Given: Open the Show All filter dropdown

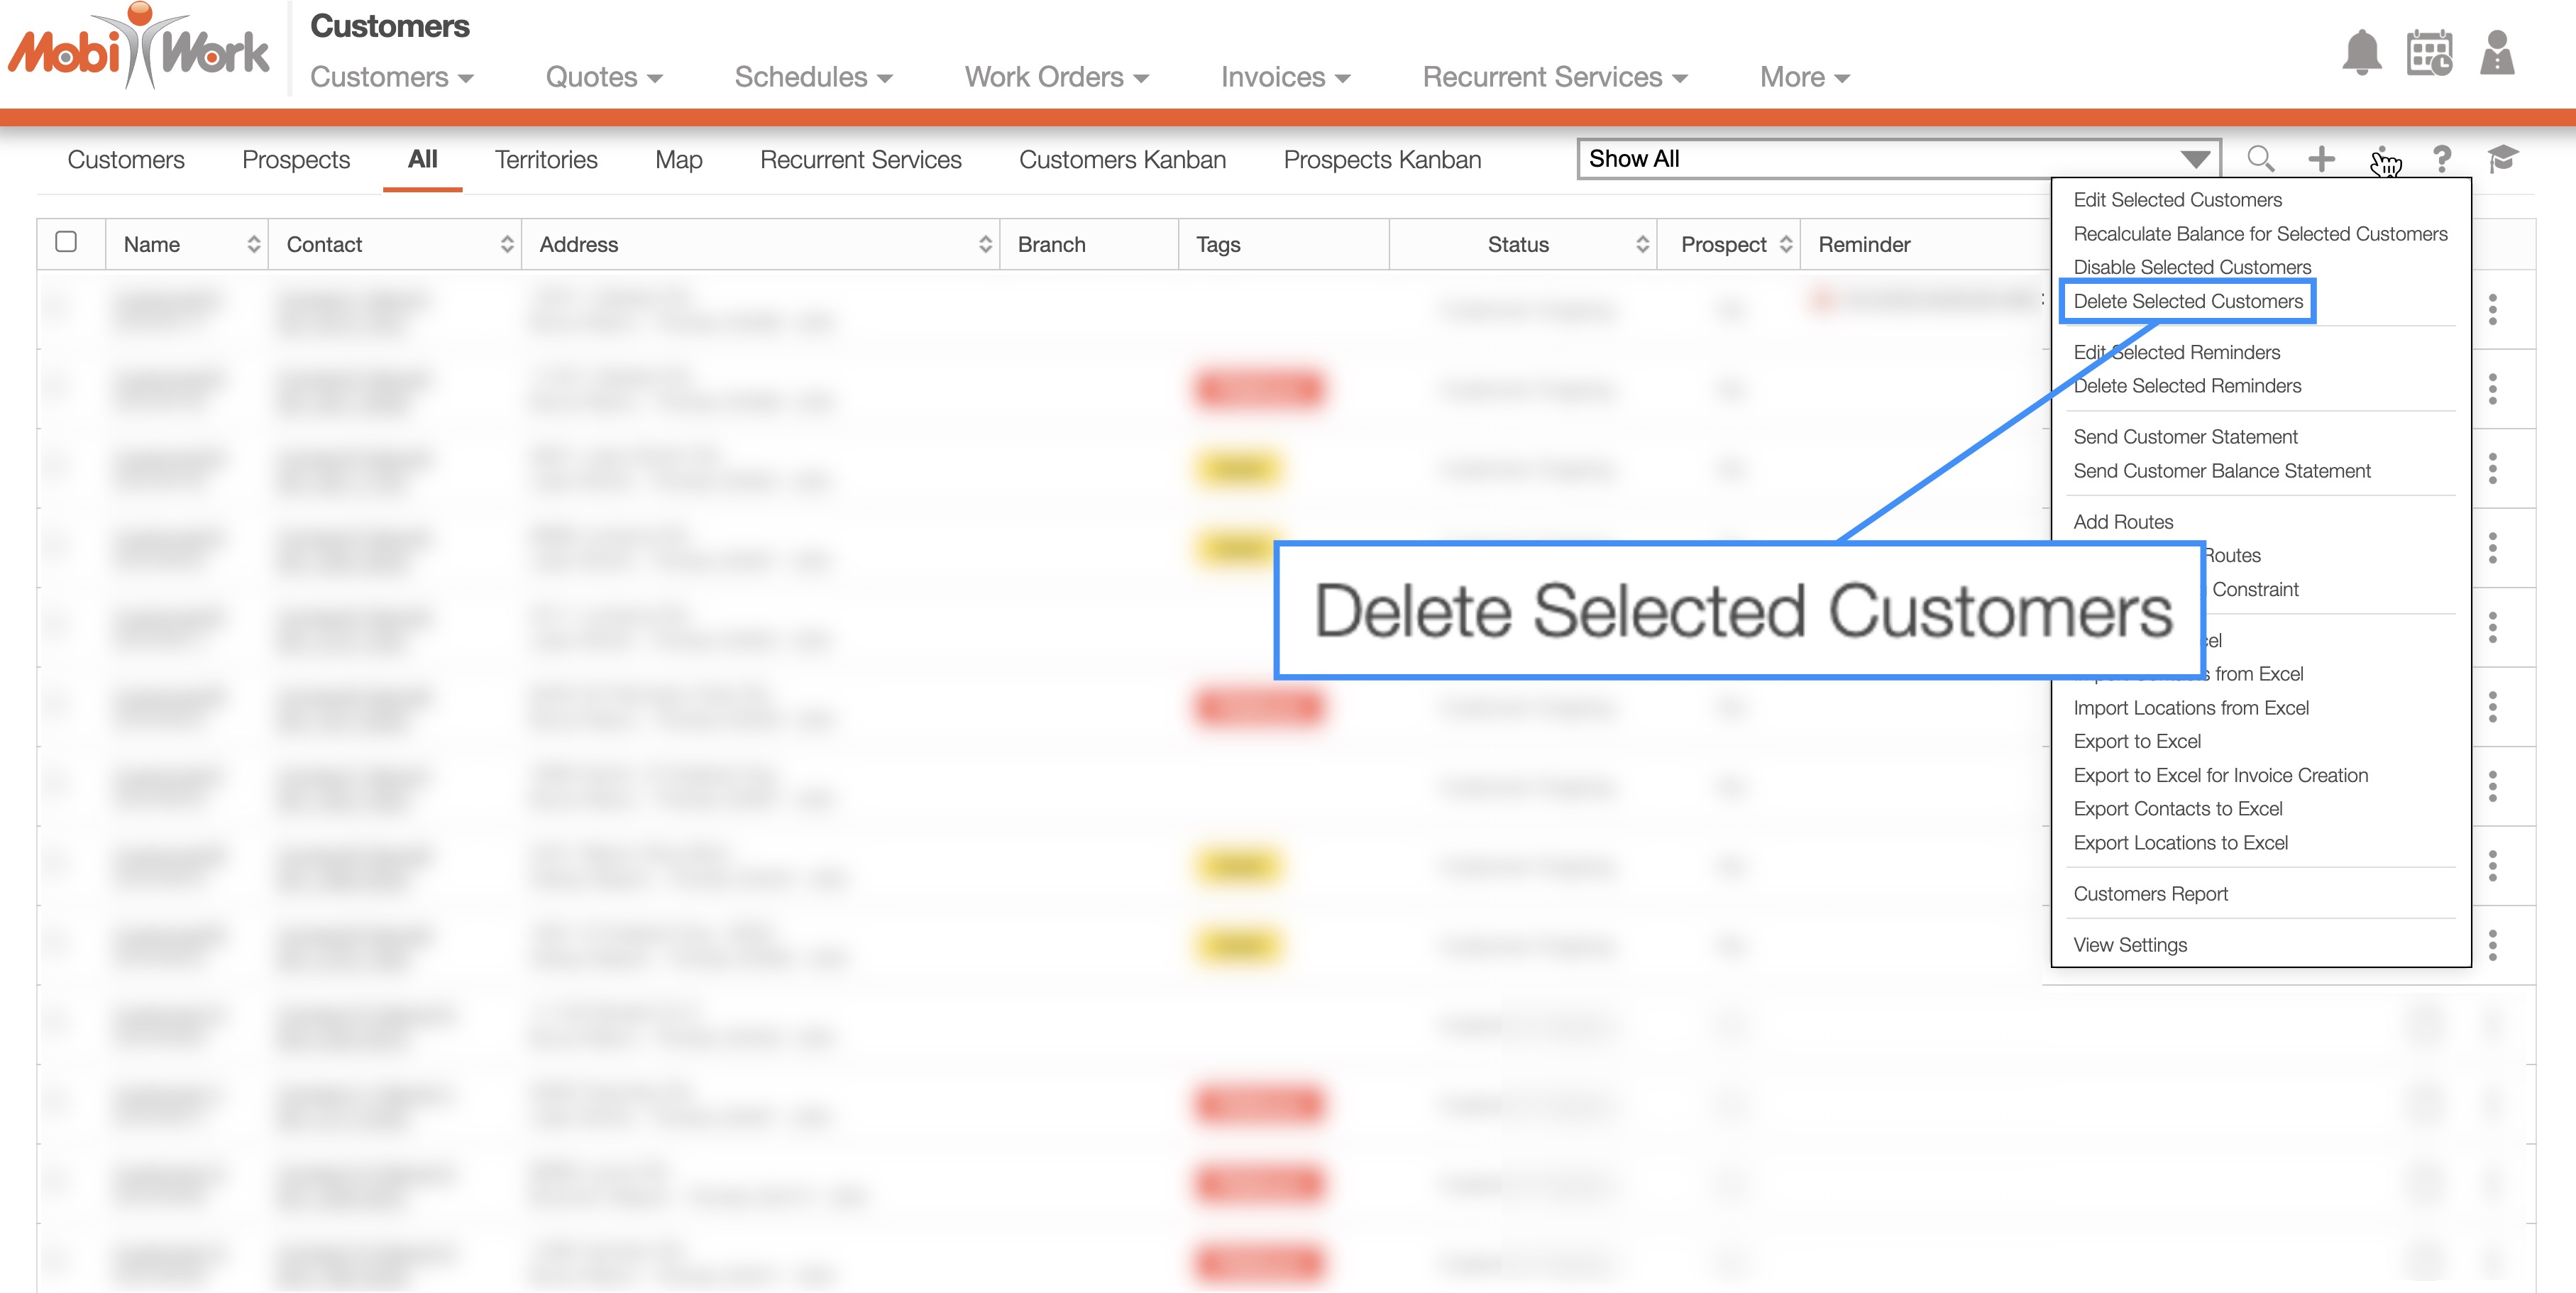Looking at the screenshot, I should (1898, 159).
